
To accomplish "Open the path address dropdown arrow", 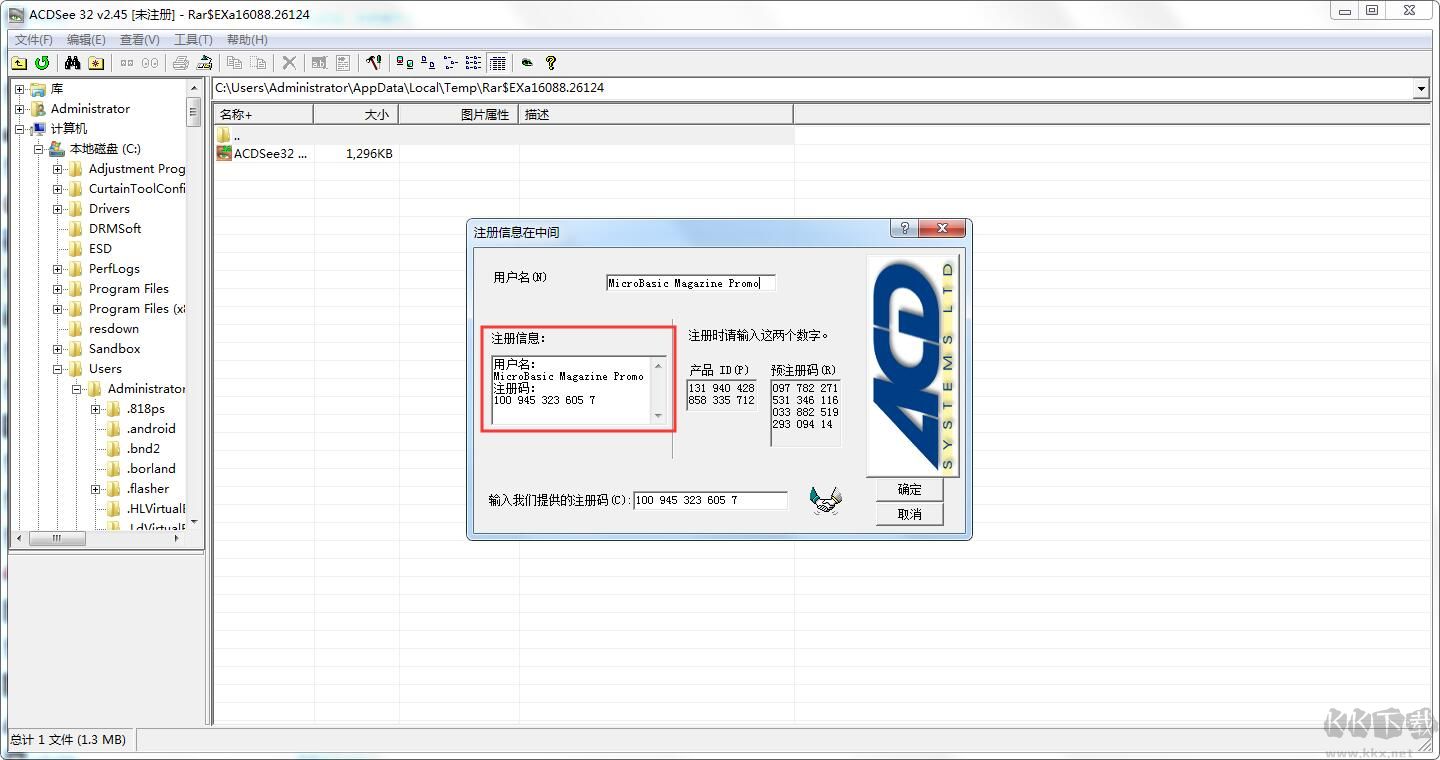I will [x=1421, y=89].
